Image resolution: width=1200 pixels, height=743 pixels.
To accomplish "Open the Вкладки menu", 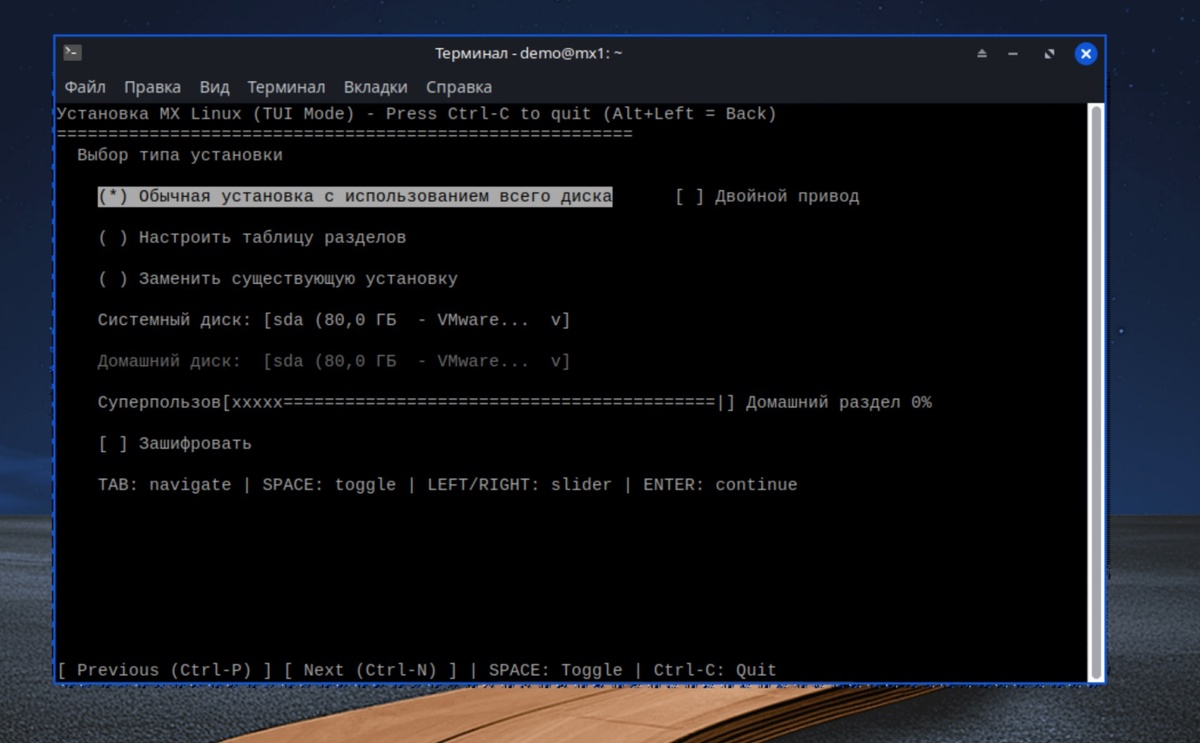I will [x=375, y=87].
